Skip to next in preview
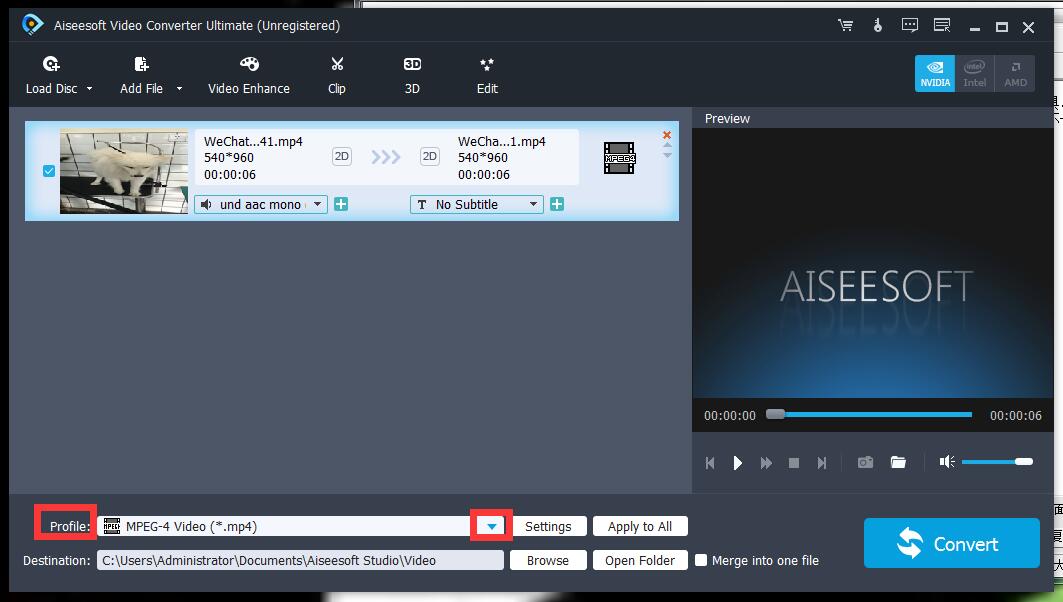 click(822, 462)
